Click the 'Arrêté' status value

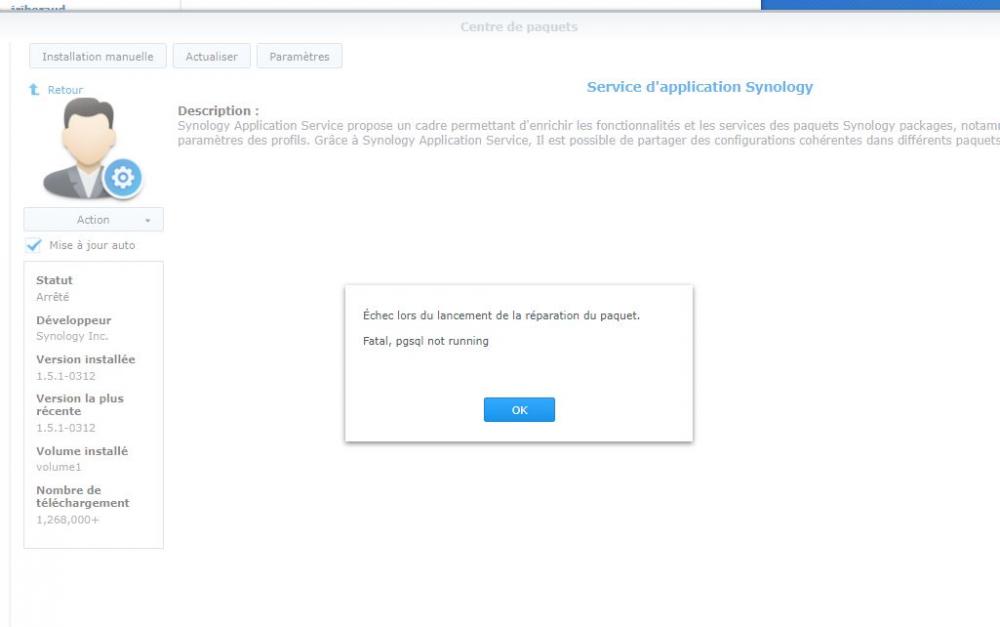(x=52, y=297)
